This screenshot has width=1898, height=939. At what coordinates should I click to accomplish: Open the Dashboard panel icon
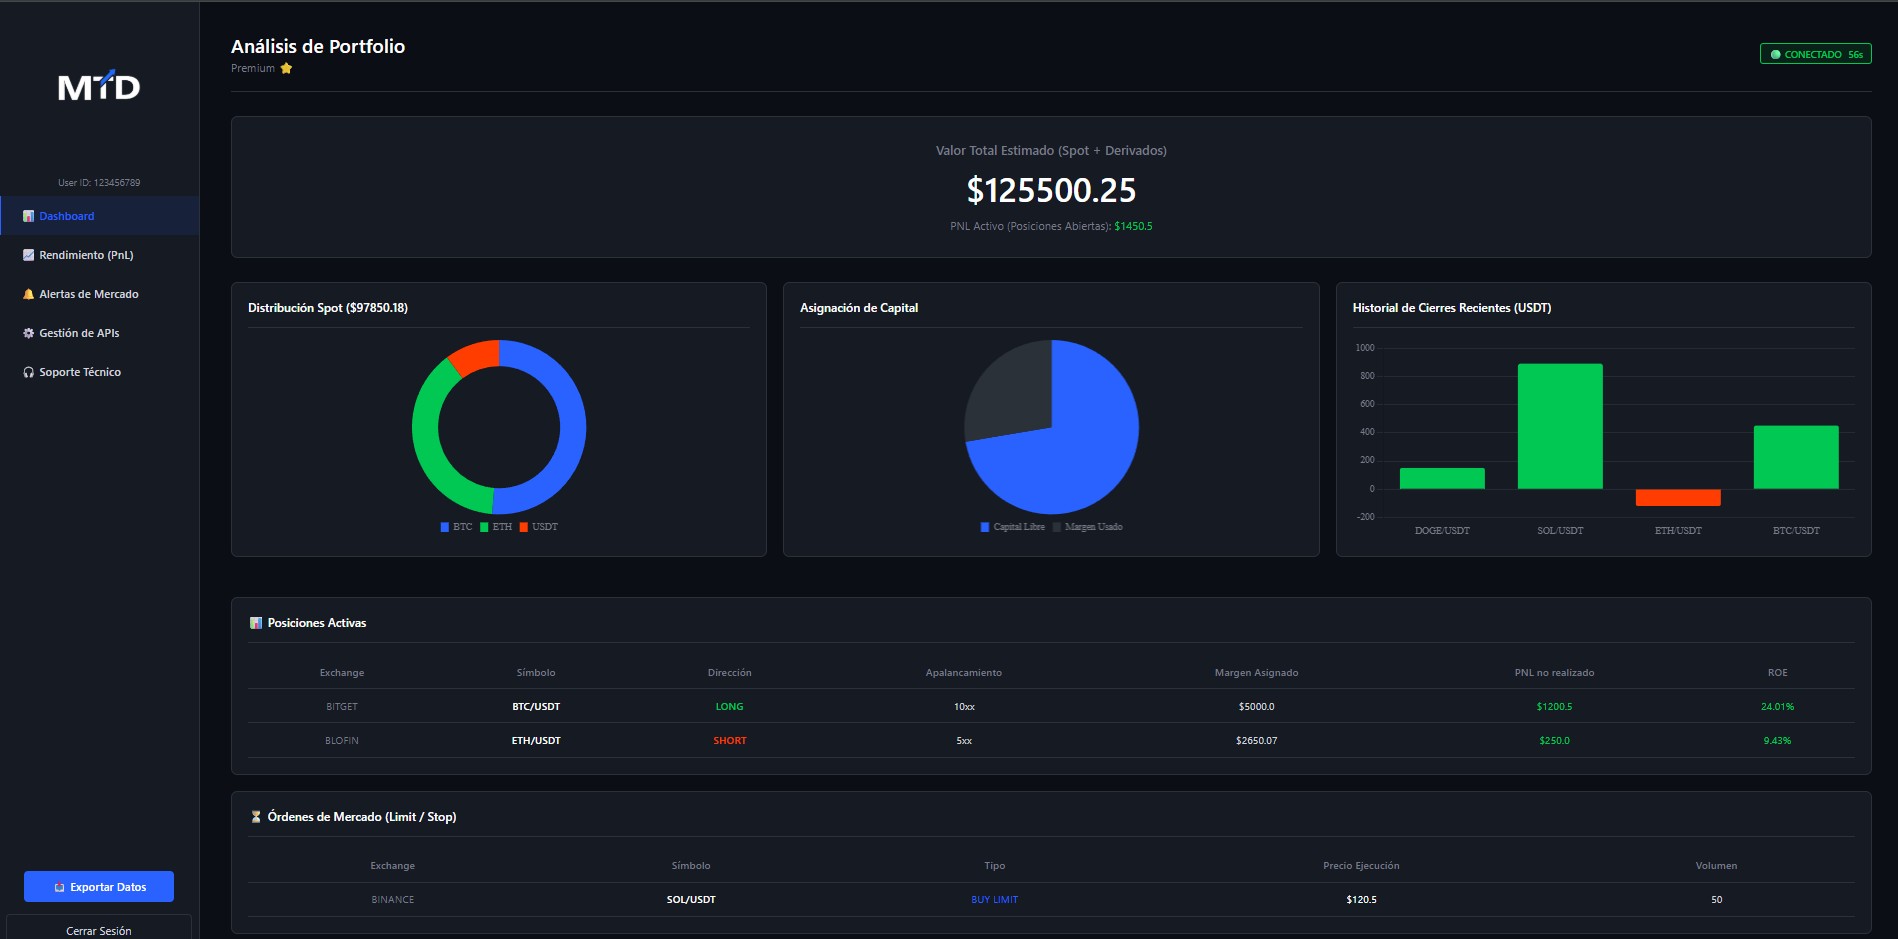pyautogui.click(x=29, y=216)
